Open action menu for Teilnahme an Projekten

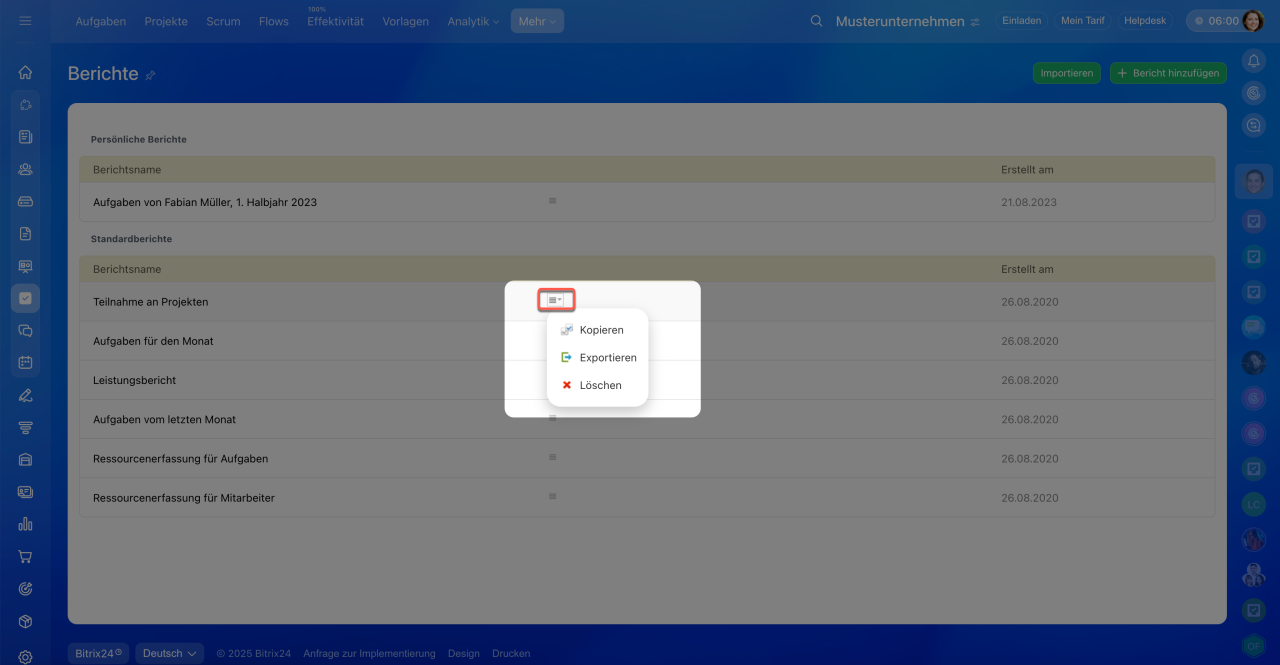tap(556, 300)
